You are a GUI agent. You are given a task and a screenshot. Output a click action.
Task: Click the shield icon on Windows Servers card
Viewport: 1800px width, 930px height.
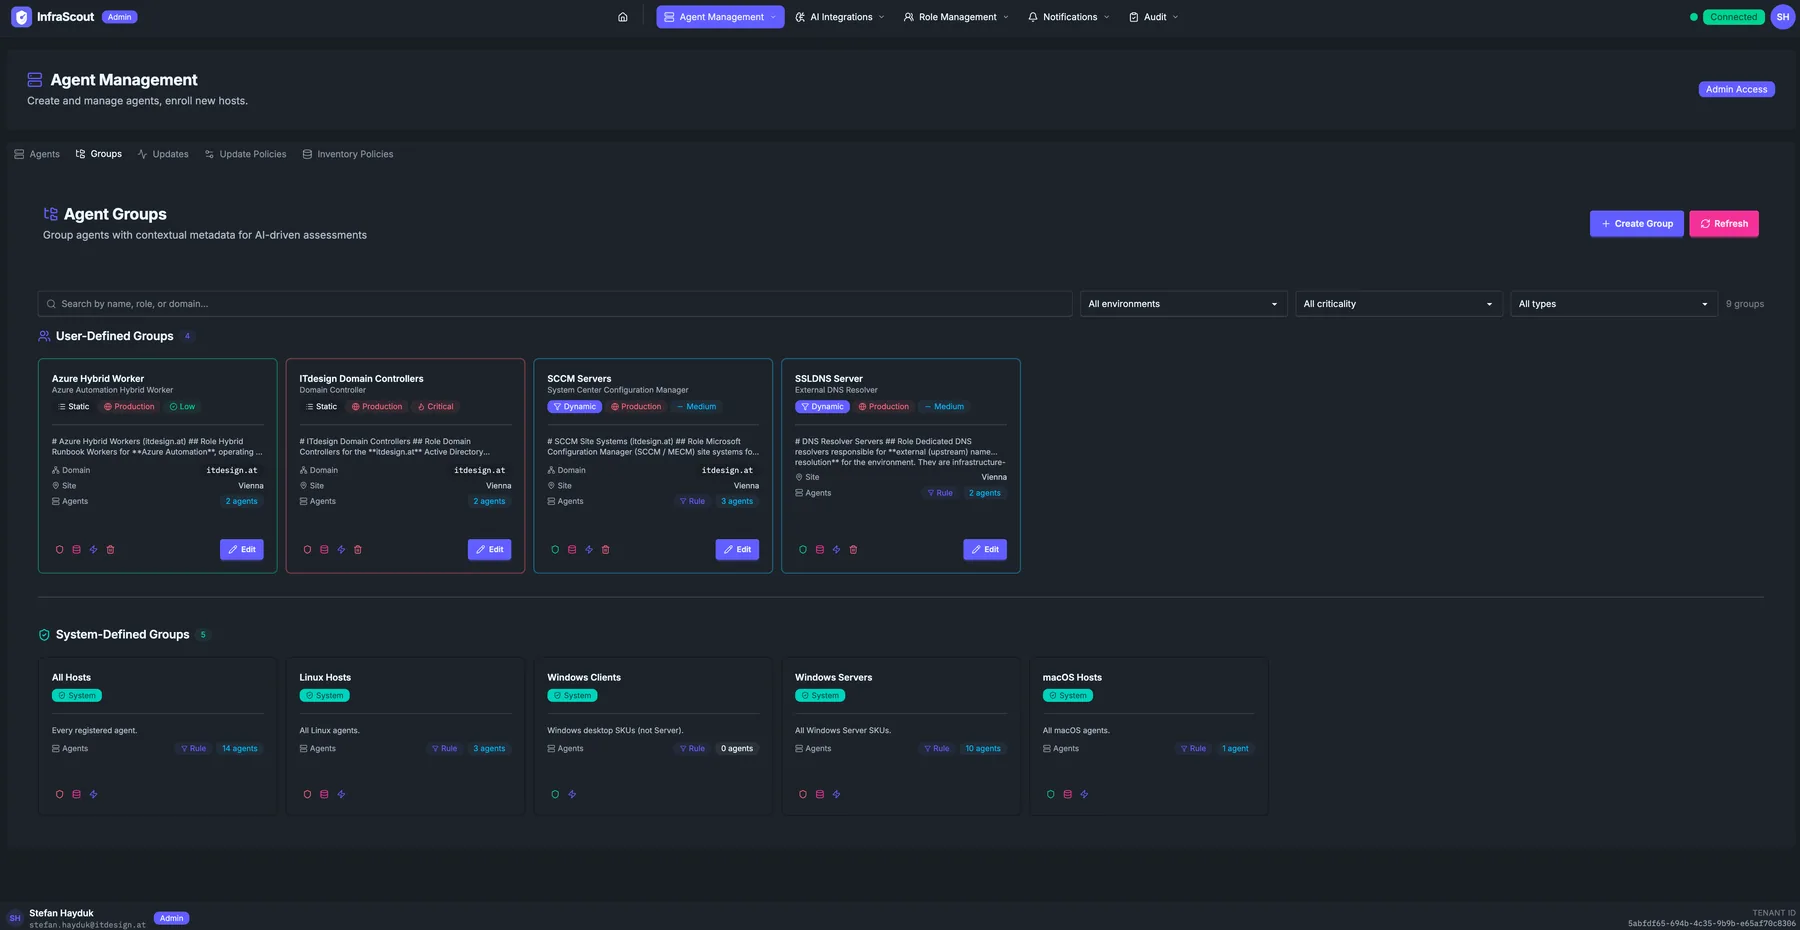pyautogui.click(x=803, y=795)
